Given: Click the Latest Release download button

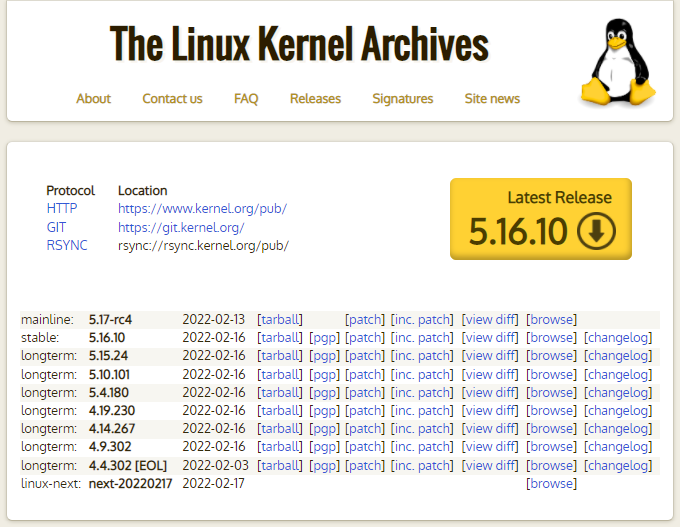Looking at the screenshot, I should (541, 219).
